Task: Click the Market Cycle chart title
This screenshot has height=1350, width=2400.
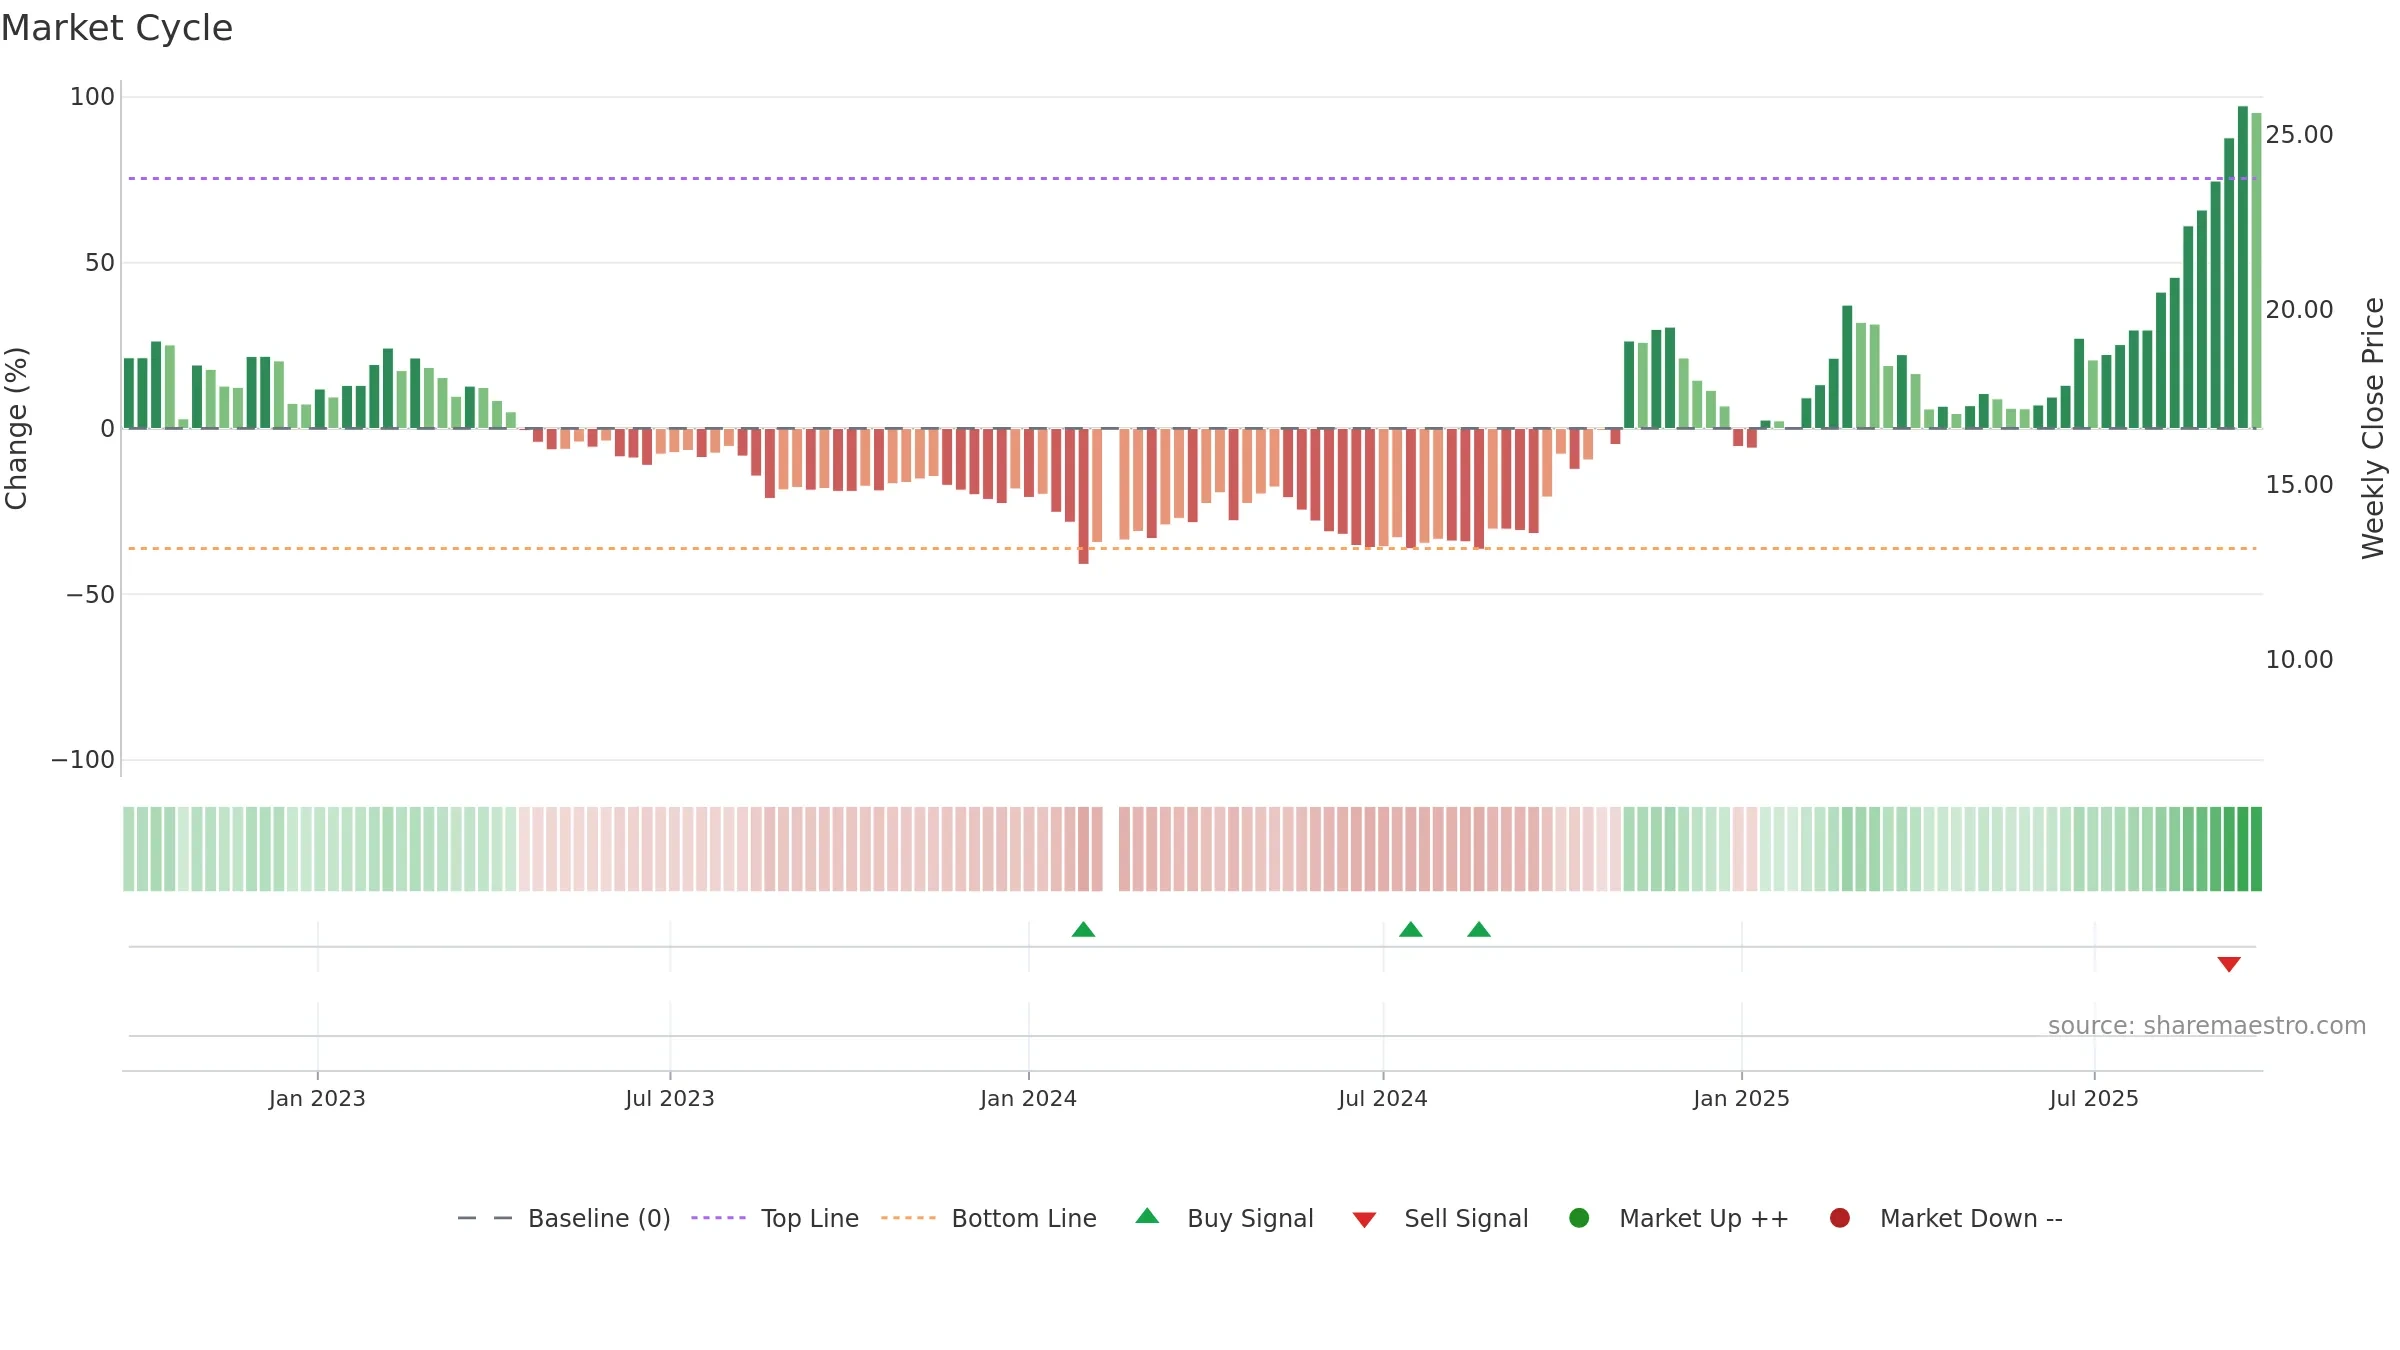Action: click(117, 28)
